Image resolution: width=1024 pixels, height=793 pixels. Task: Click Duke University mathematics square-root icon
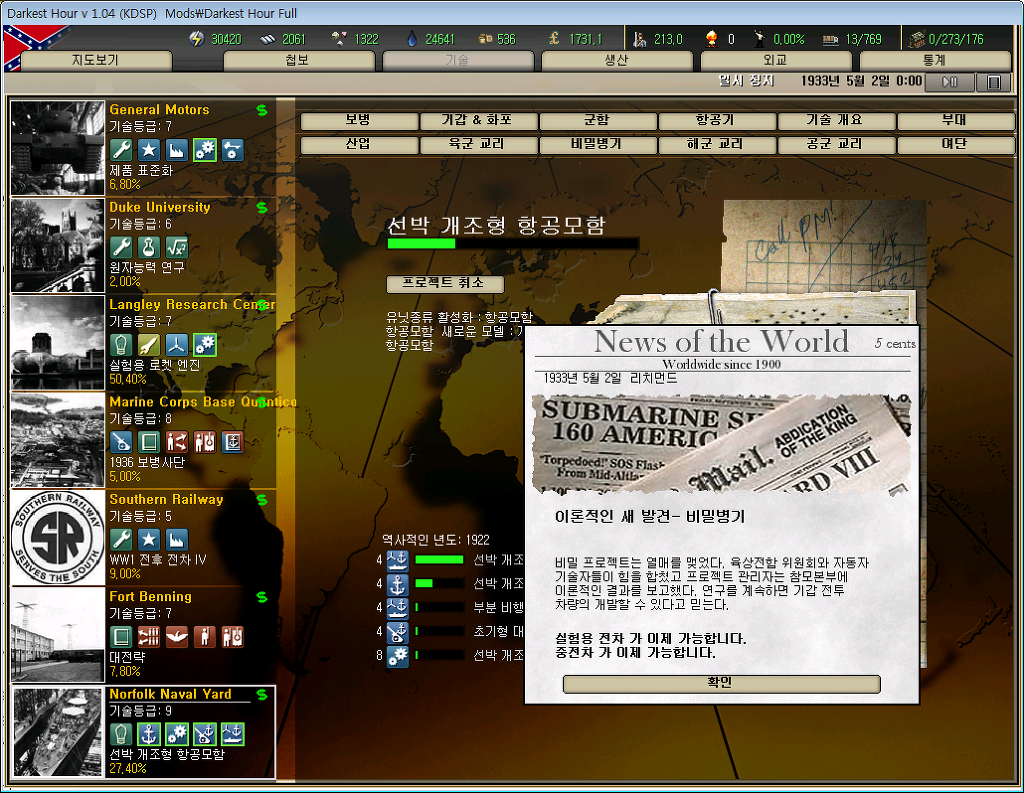176,247
